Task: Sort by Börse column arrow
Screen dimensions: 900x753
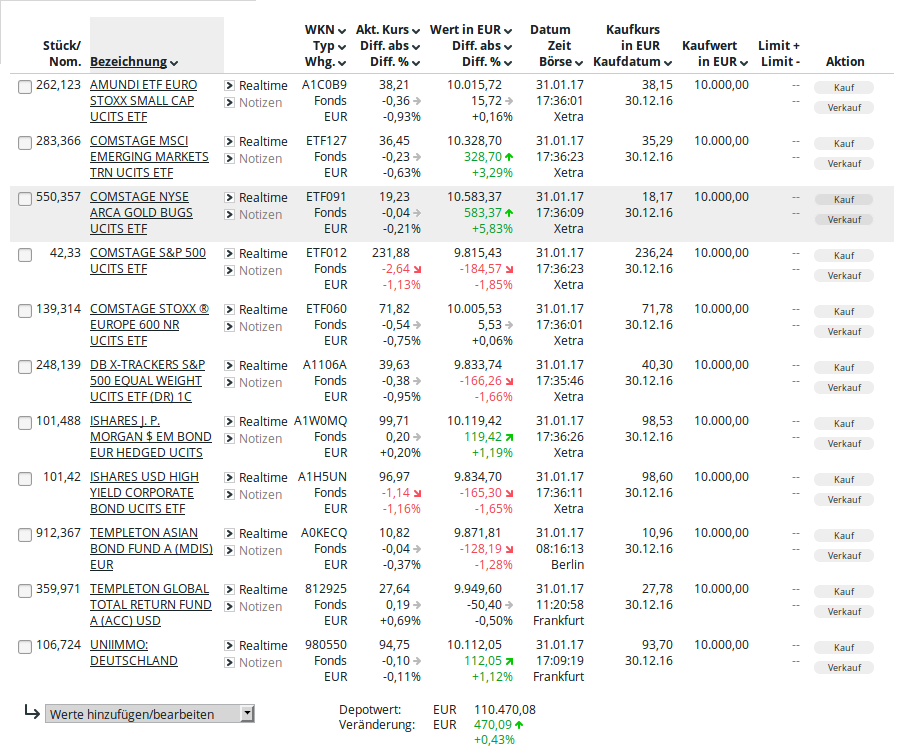Action: click(579, 63)
